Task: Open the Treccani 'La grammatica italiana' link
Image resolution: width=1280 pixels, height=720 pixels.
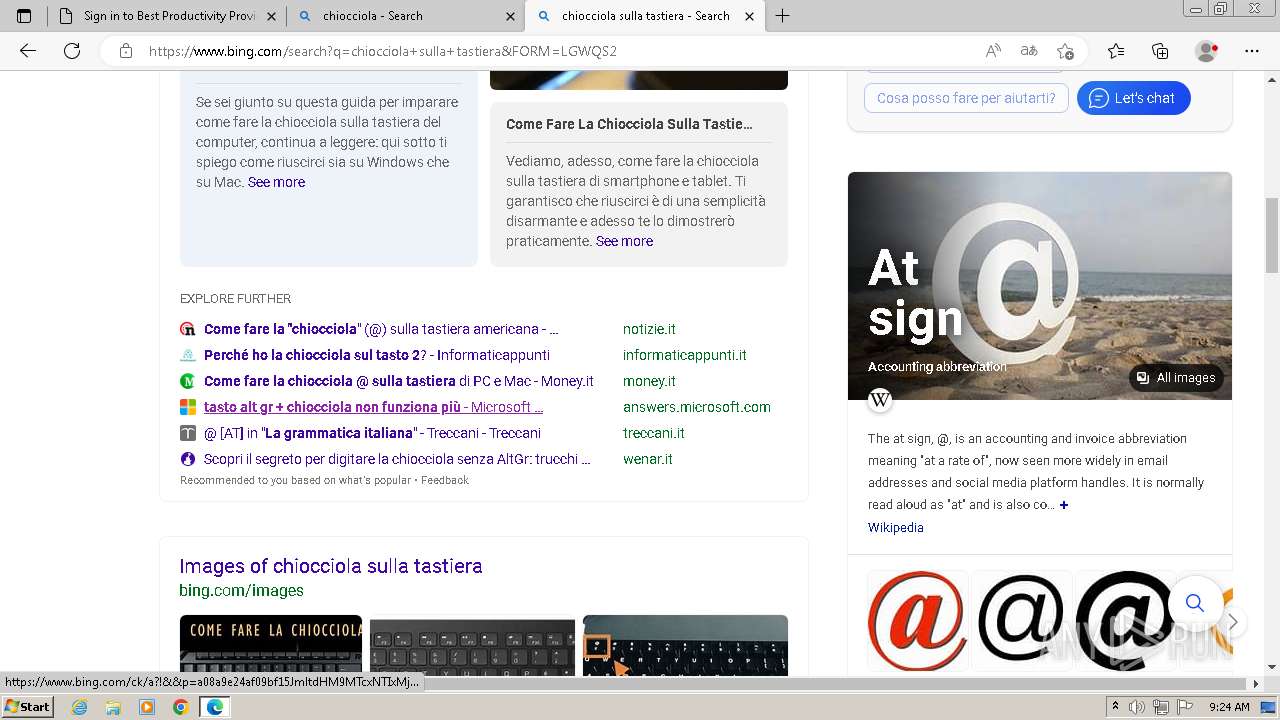Action: [372, 433]
